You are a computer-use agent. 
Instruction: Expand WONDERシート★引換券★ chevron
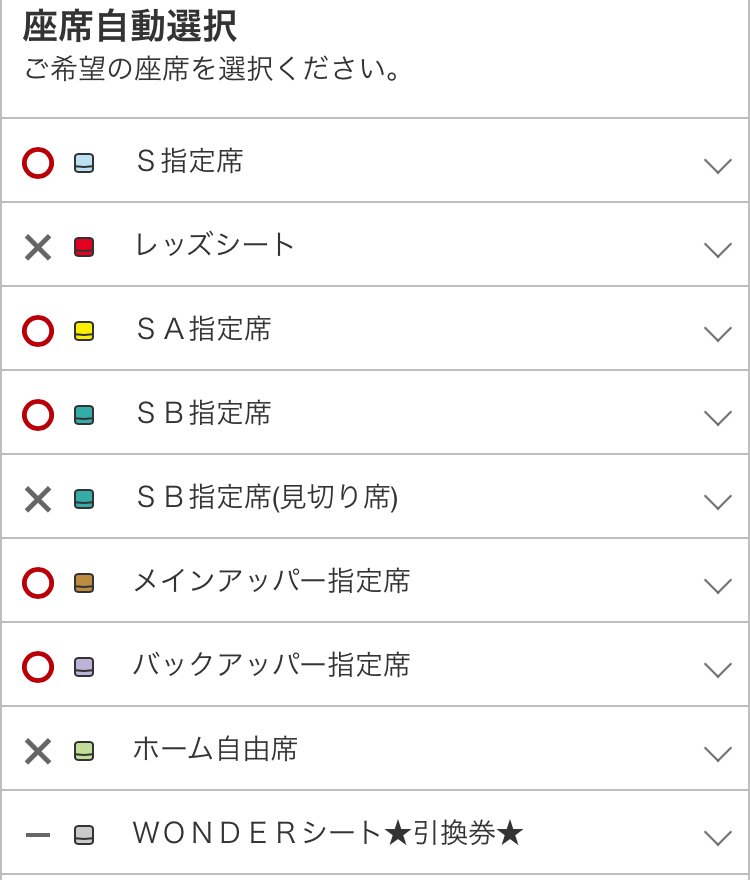tap(717, 837)
